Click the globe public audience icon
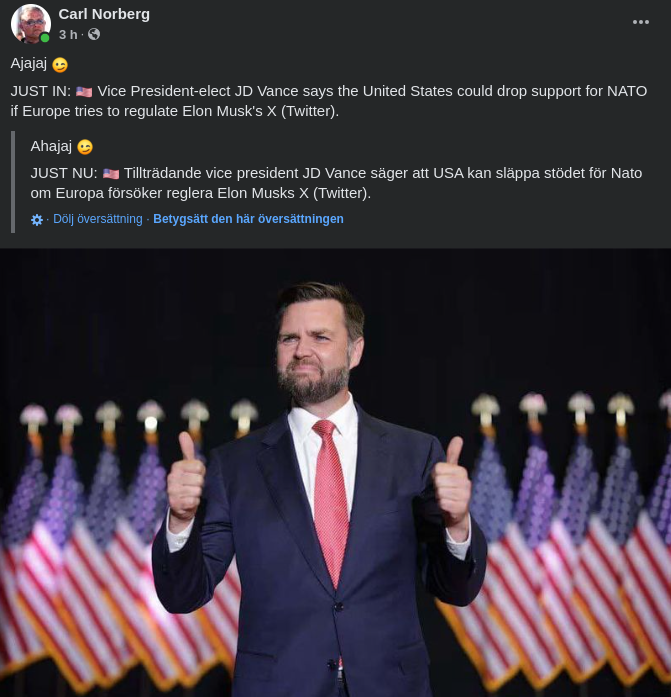 94,34
